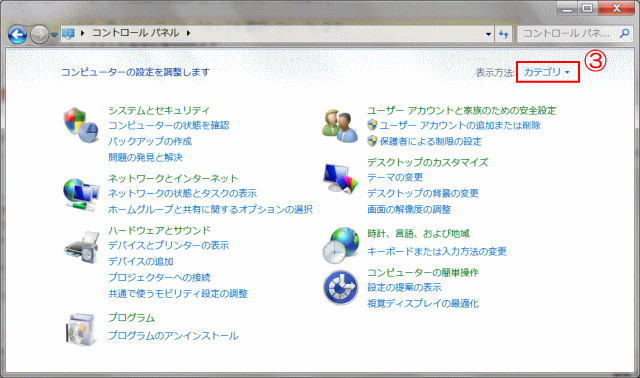Open ユーザー アカウントと家族のための安全設定
Image resolution: width=640 pixels, height=378 pixels.
click(x=461, y=110)
